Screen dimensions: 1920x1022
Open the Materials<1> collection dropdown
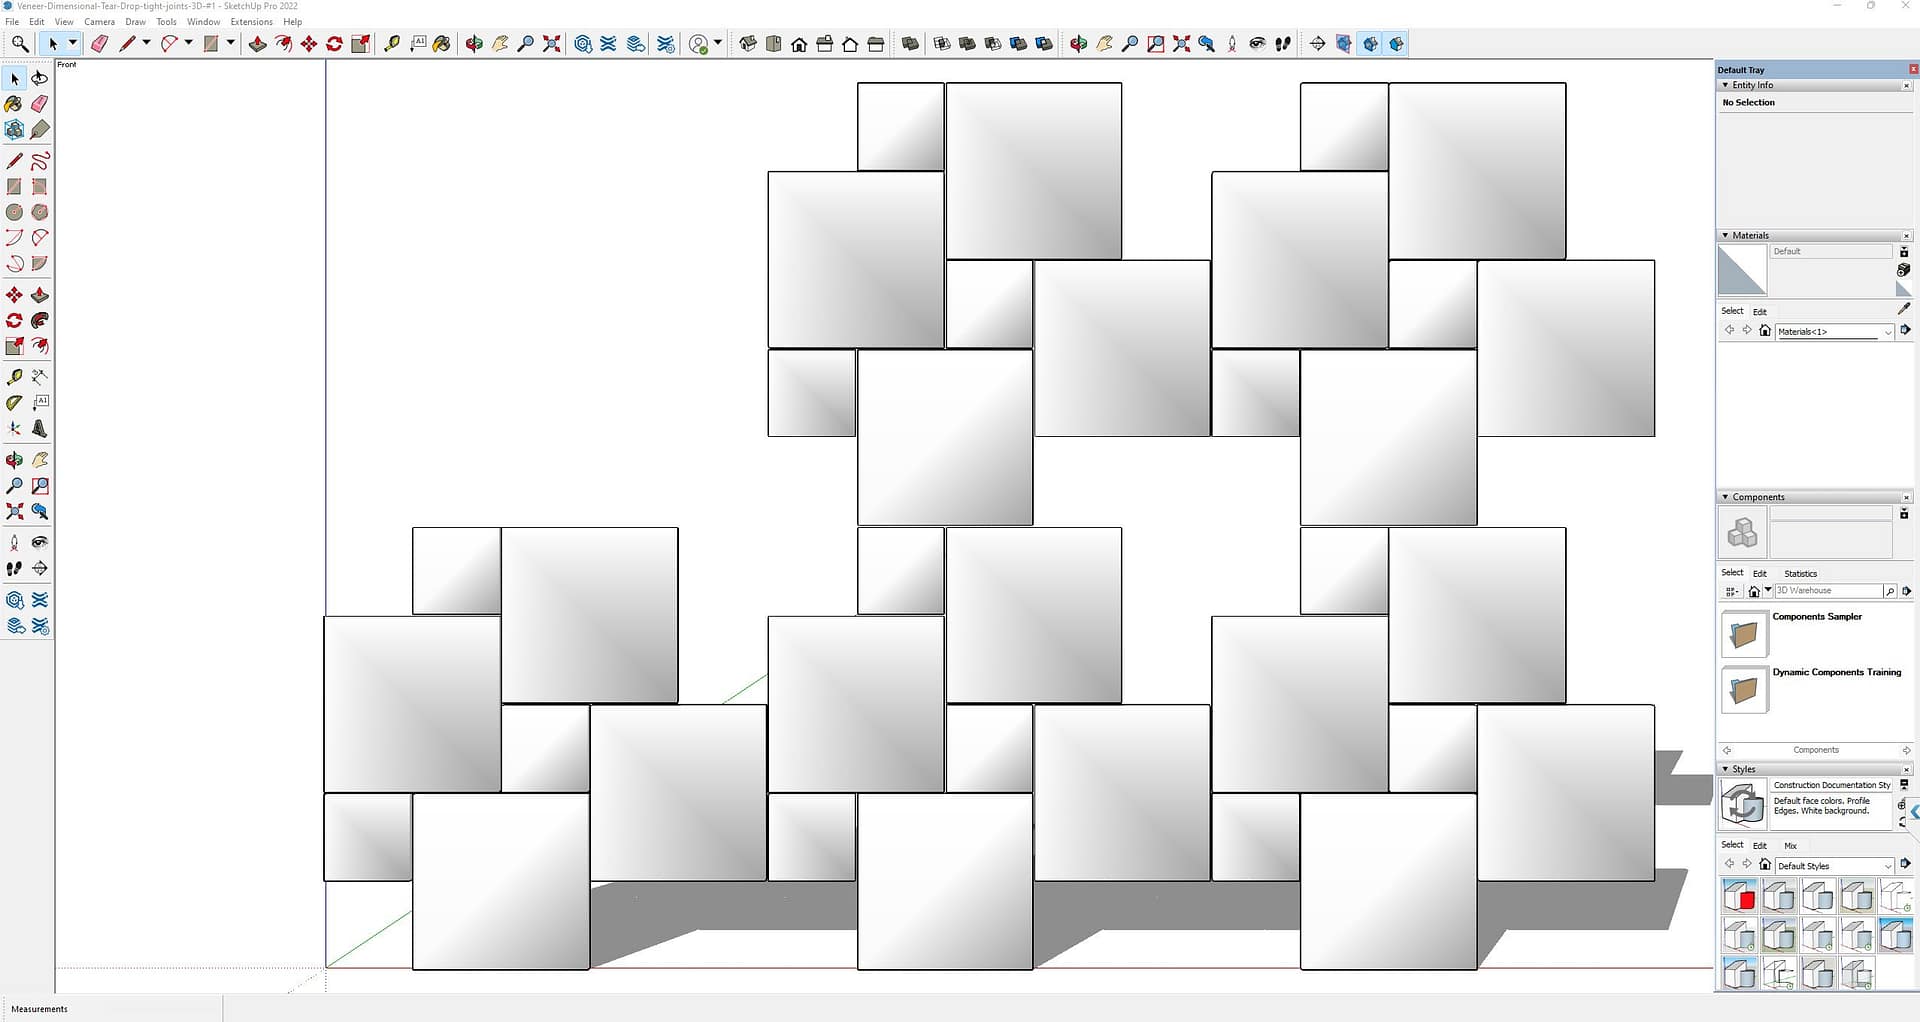tap(1887, 332)
